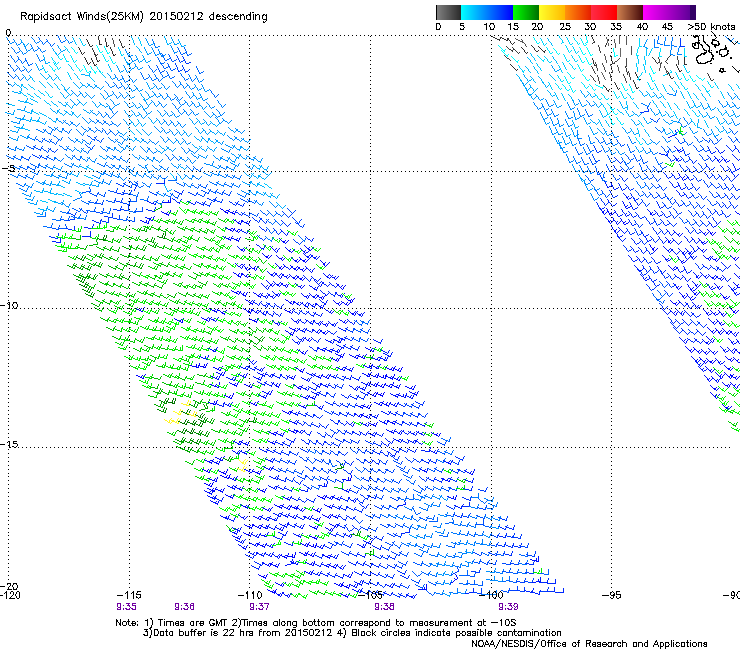Pick the orange 25–30 knots legend swatch

click(x=578, y=12)
